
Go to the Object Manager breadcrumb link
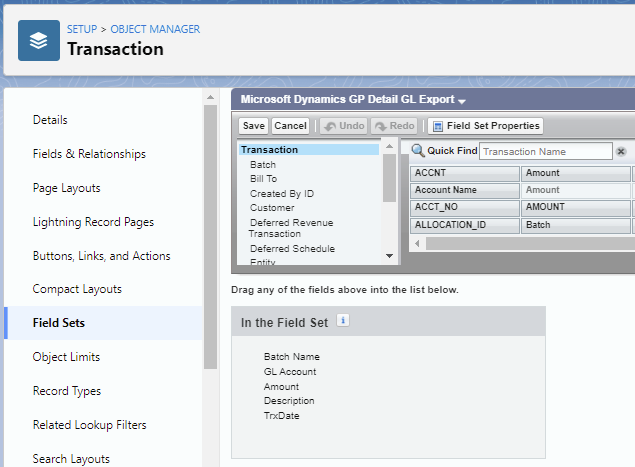155,29
